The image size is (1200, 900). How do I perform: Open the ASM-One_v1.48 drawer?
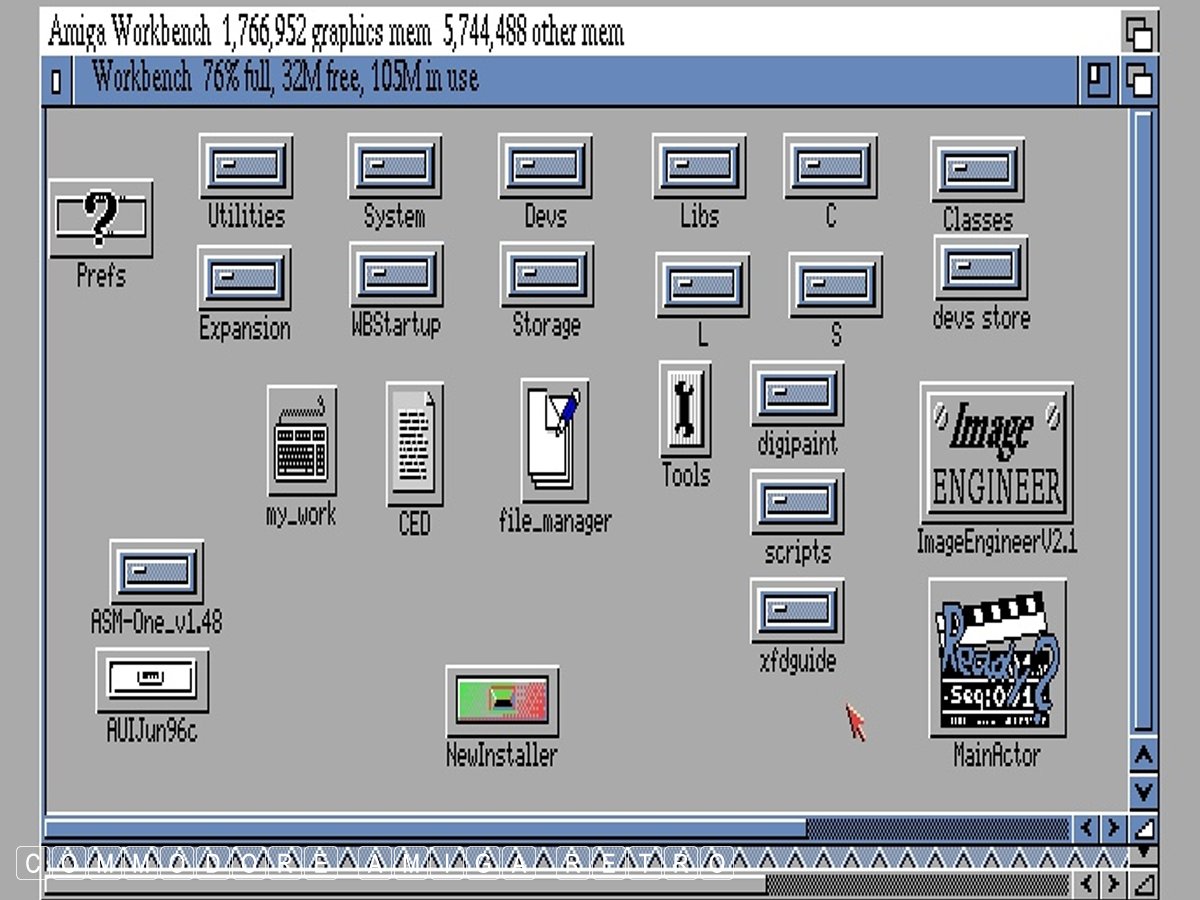pos(157,572)
